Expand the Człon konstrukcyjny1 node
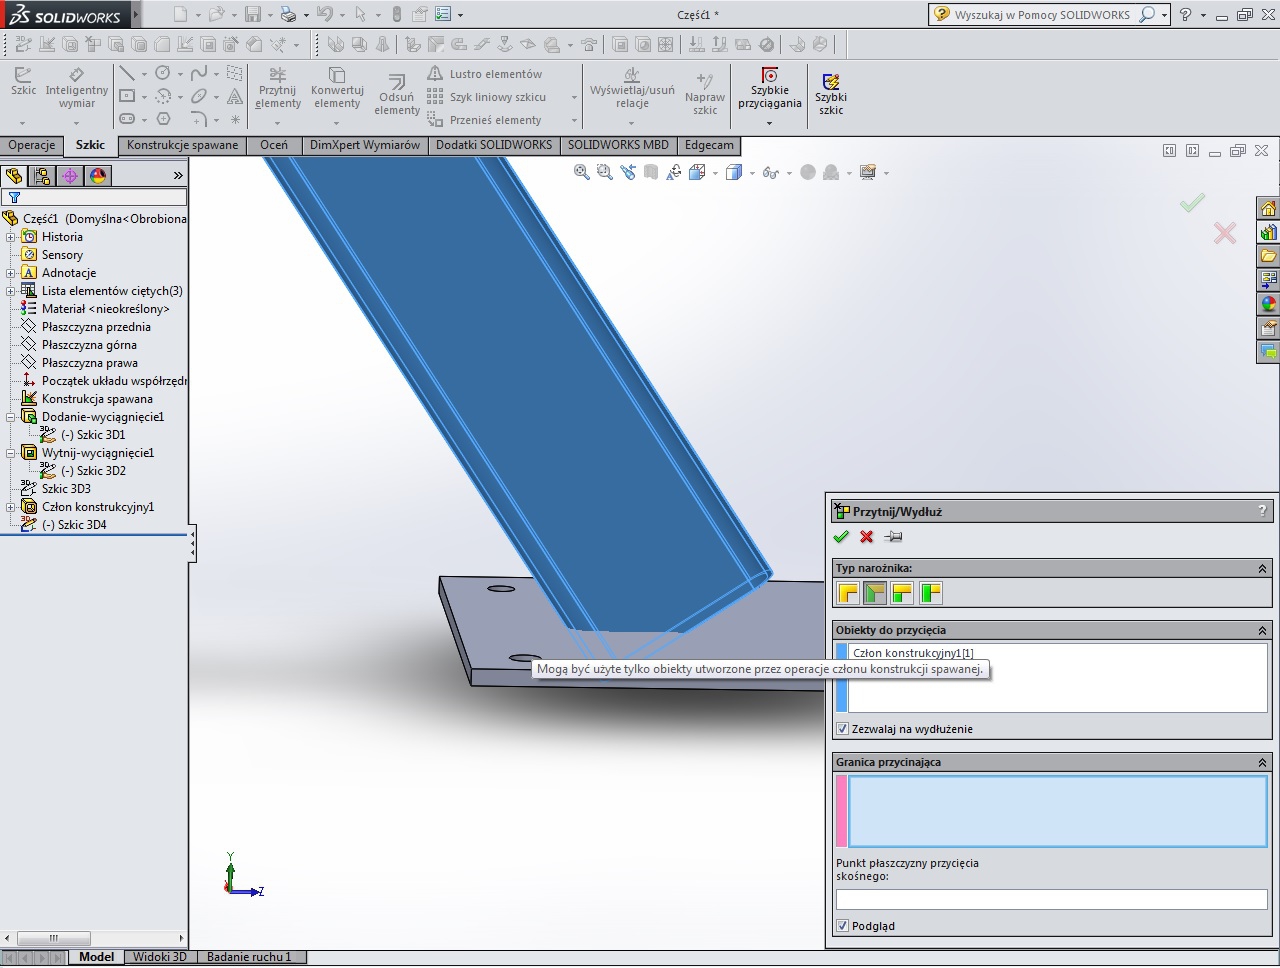Screen dimensions: 1280x968 11,507
